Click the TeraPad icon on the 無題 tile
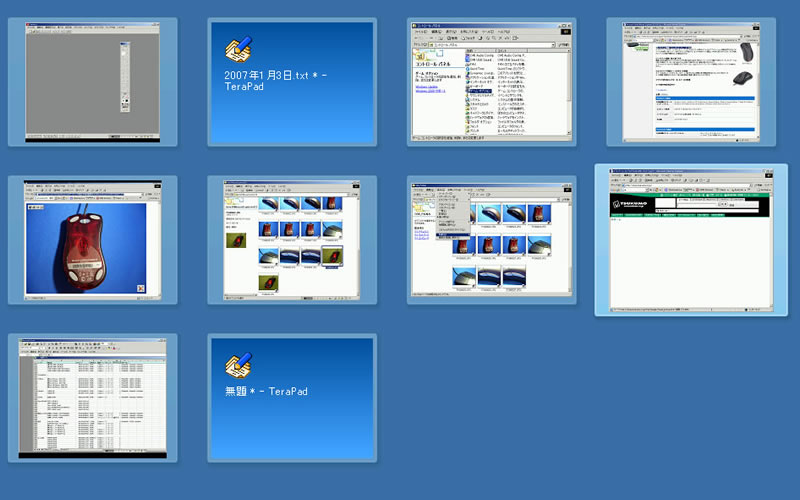 [237, 365]
